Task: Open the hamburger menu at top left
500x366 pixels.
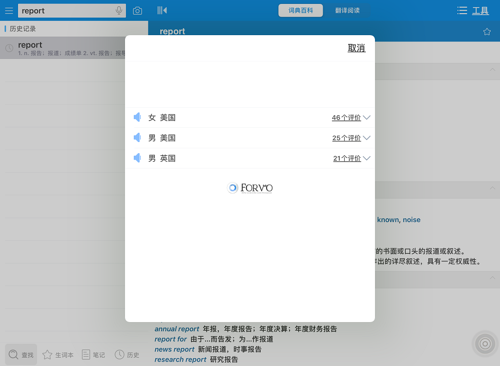Action: (x=9, y=11)
